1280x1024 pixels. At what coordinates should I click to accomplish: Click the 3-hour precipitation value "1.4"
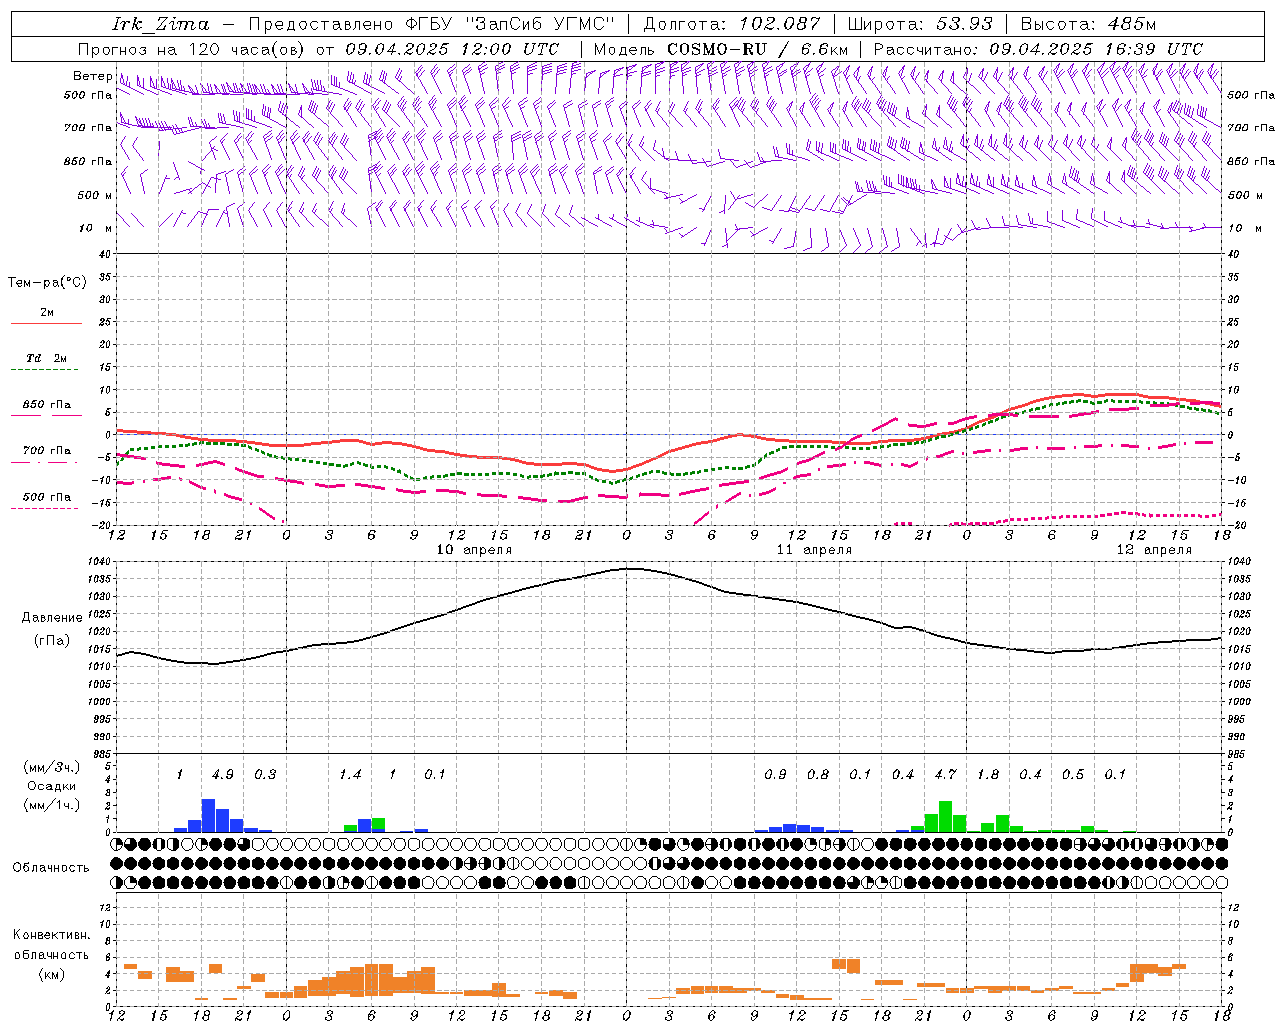pyautogui.click(x=350, y=775)
